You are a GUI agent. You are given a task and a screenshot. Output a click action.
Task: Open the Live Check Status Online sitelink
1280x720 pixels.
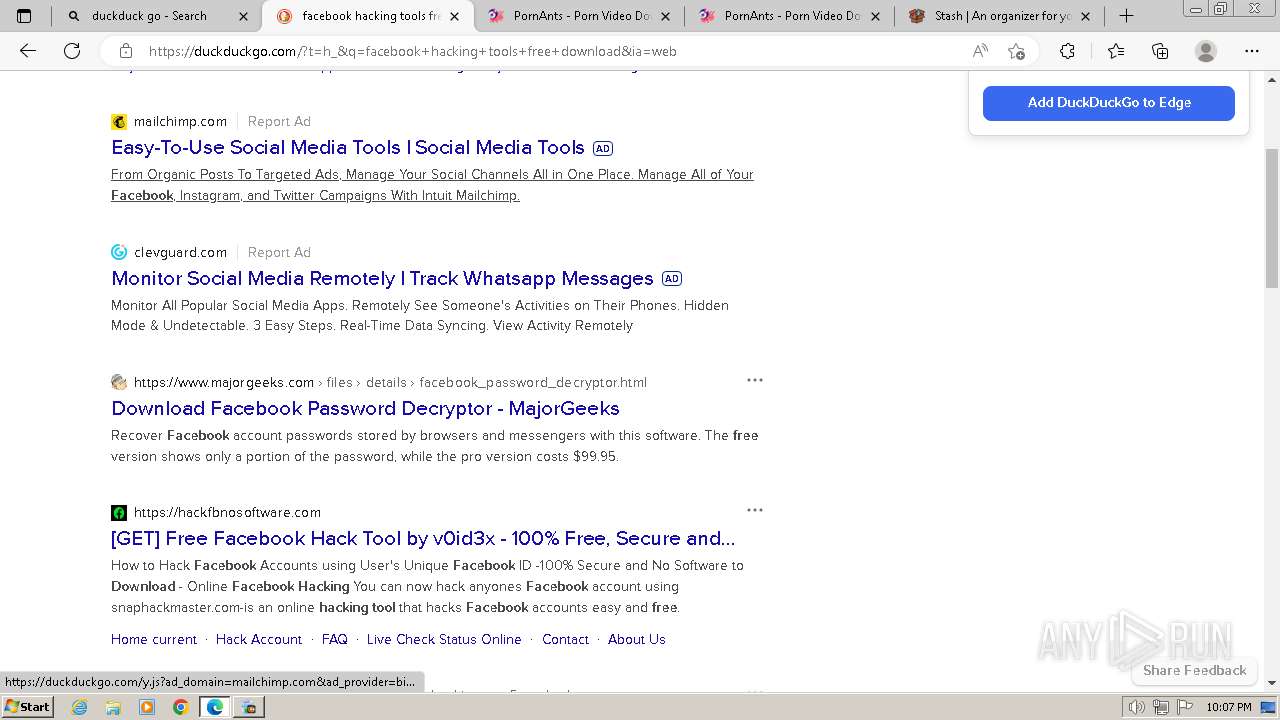(x=444, y=639)
